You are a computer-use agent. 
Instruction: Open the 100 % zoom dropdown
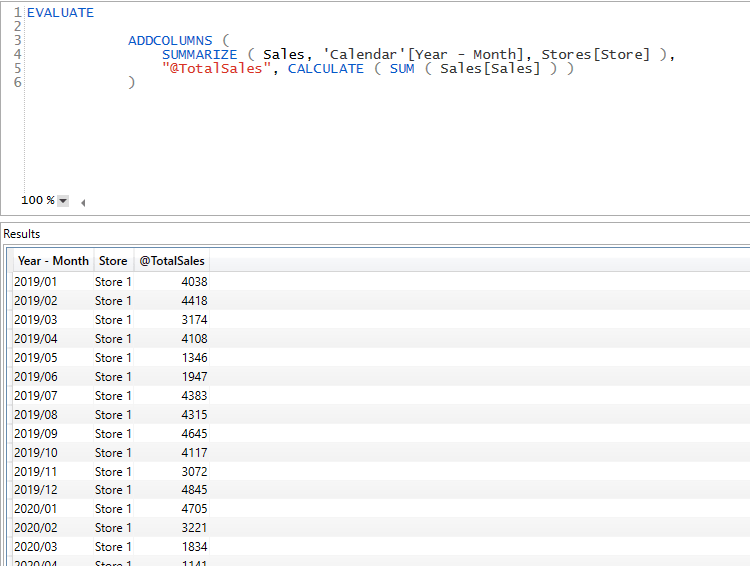(63, 201)
